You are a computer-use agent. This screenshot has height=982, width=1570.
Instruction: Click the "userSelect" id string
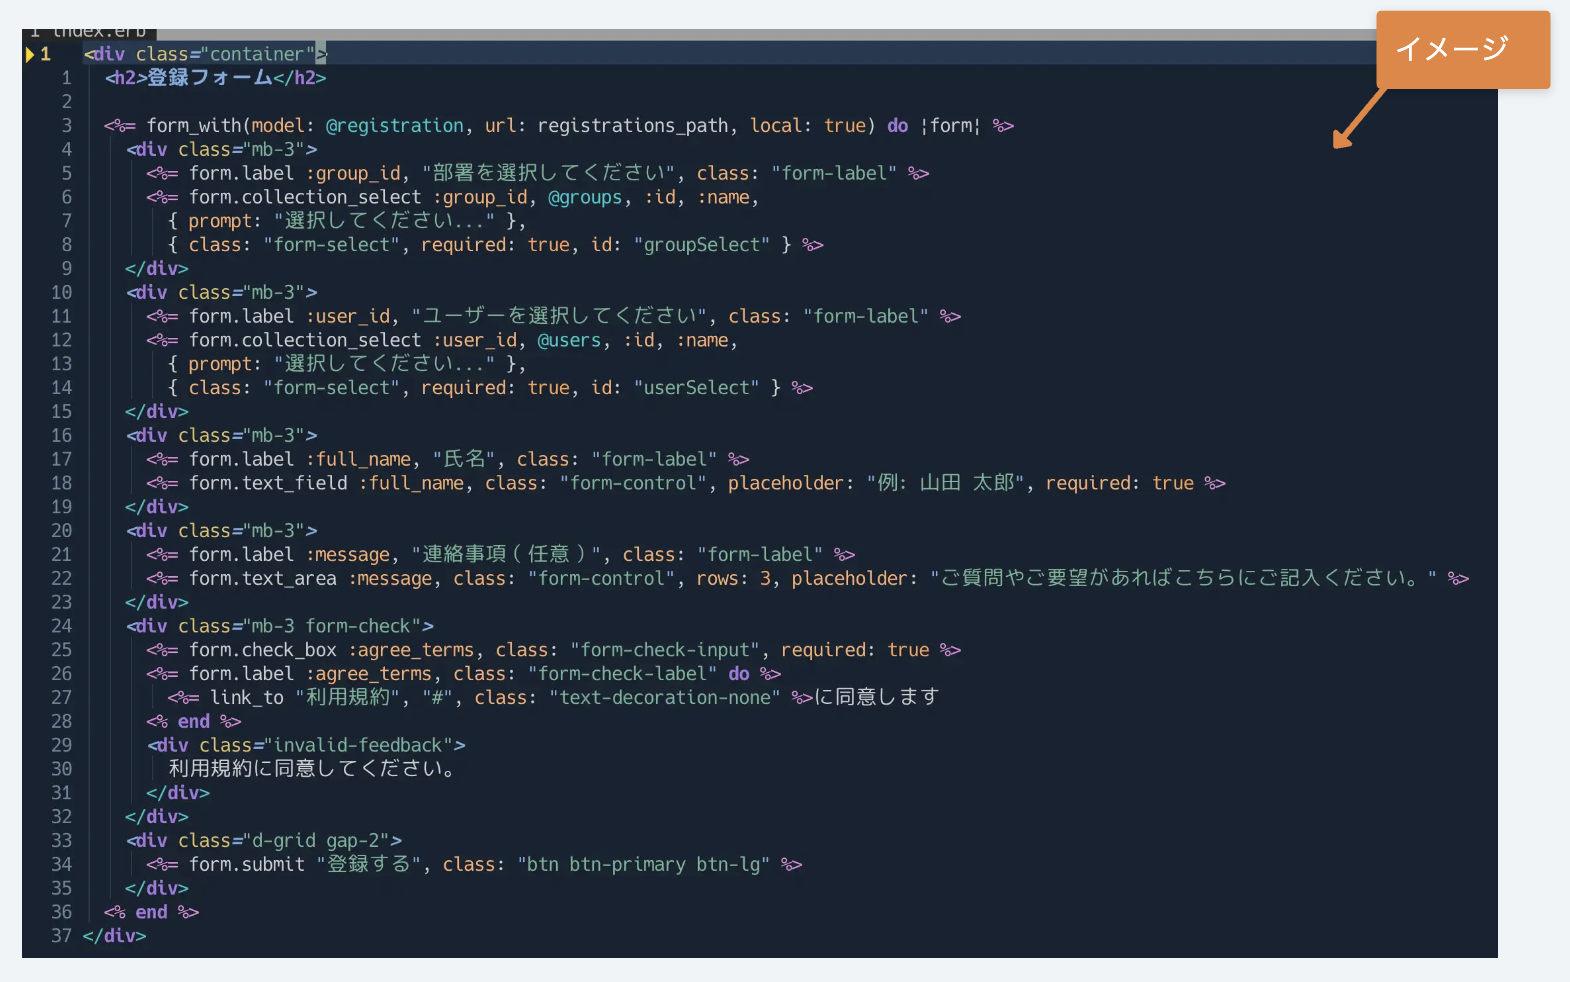click(695, 388)
